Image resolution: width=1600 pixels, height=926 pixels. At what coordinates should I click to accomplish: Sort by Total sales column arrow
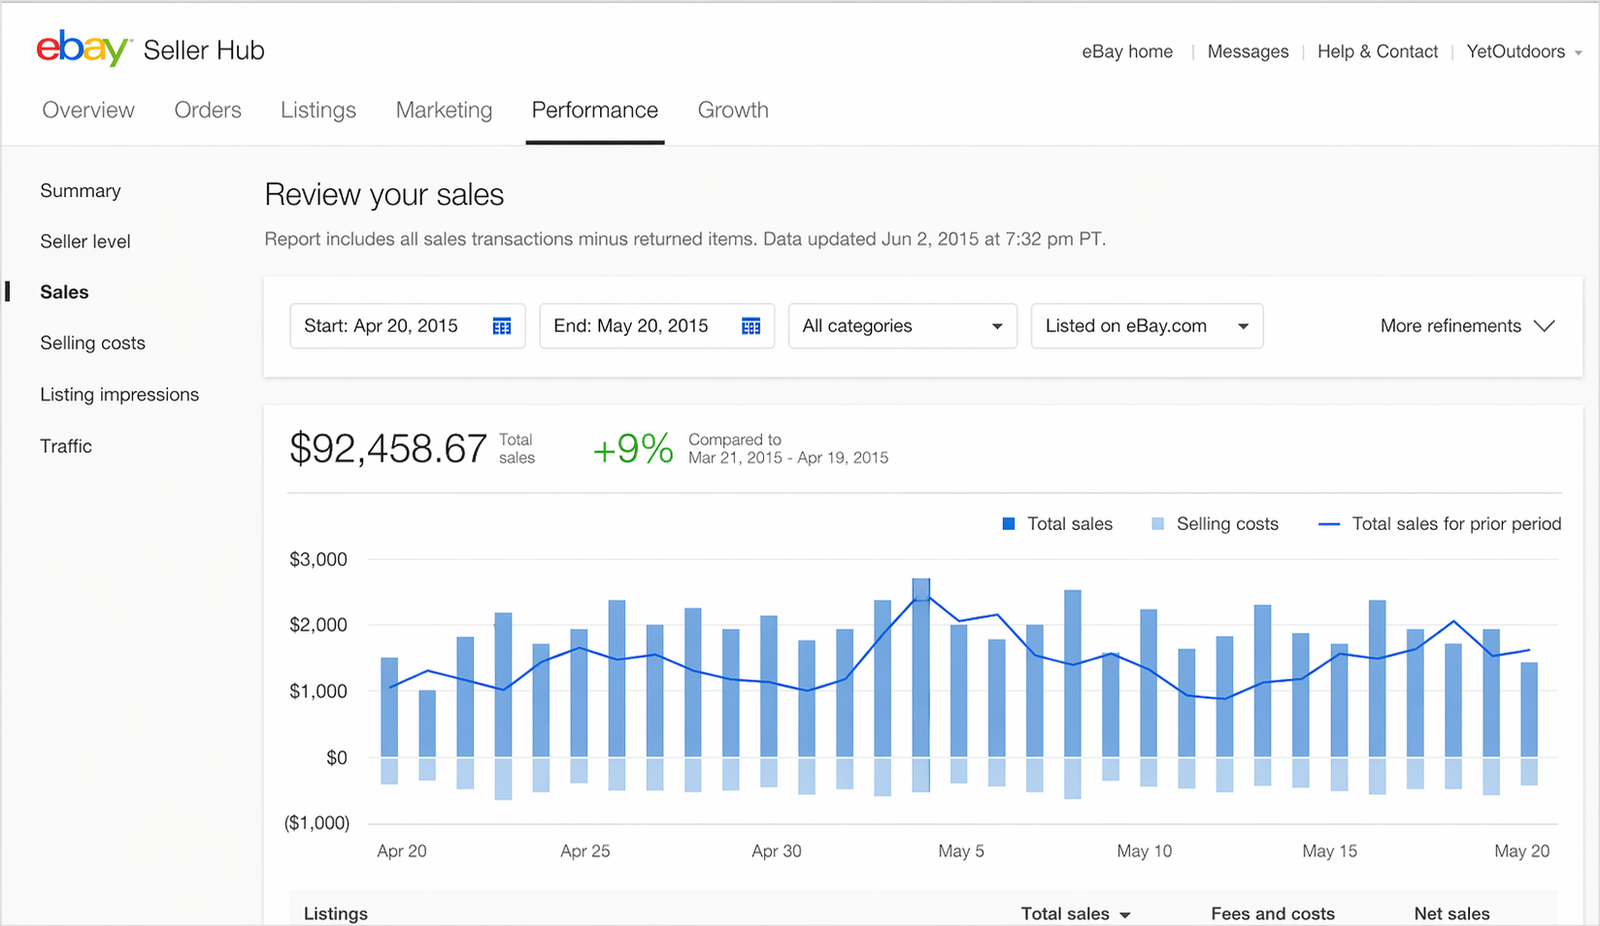(1125, 915)
